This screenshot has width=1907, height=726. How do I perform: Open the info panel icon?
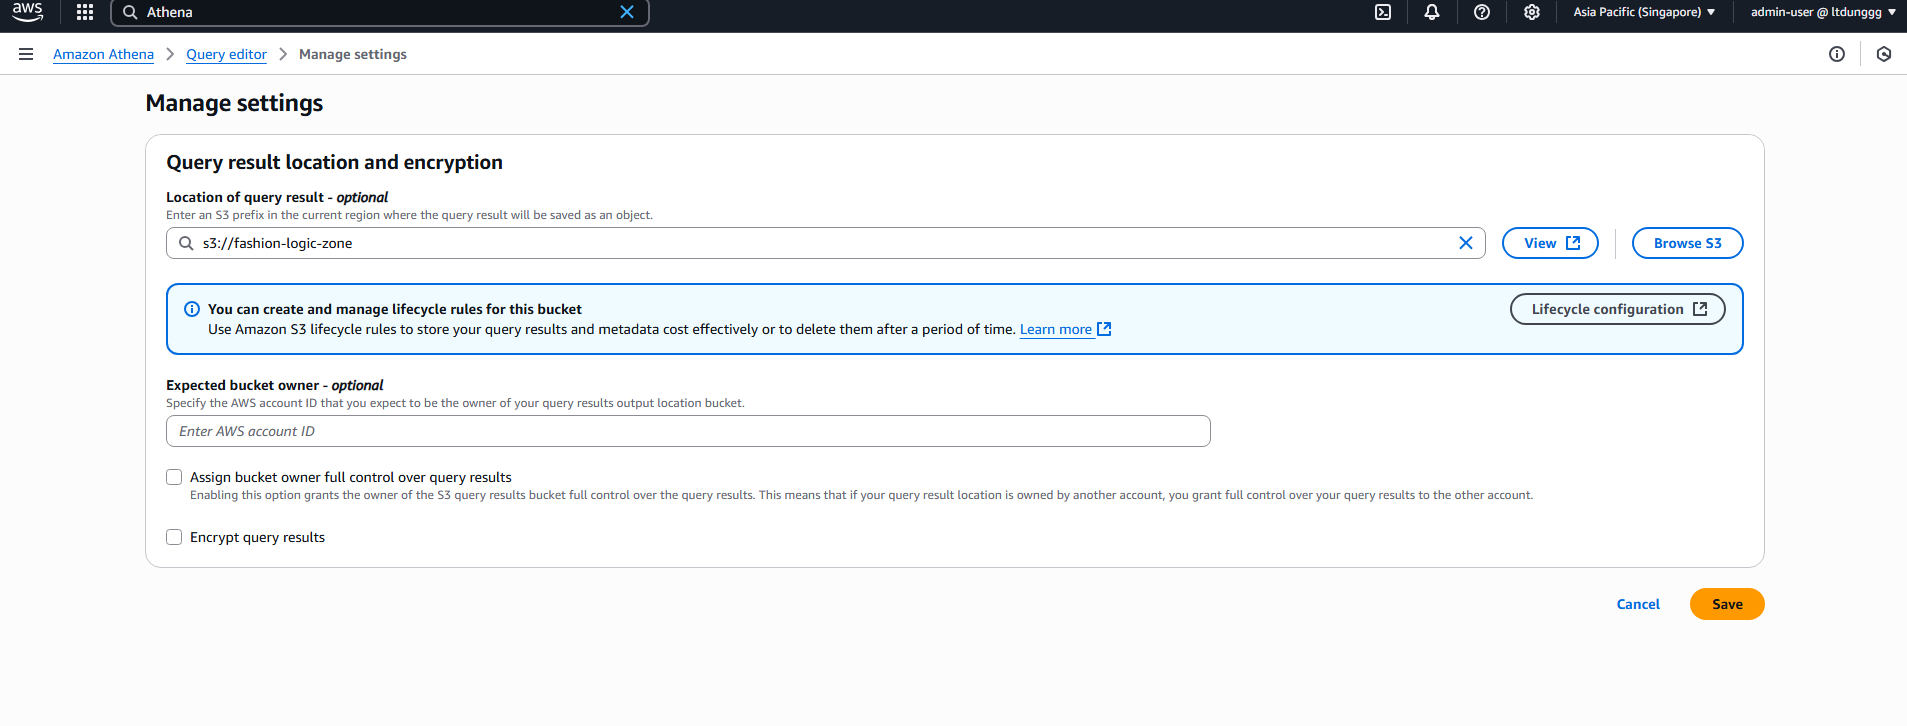(1837, 54)
